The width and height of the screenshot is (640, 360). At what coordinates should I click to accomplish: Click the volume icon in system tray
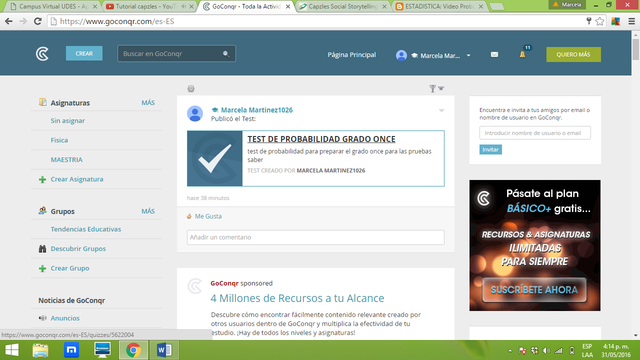tap(547, 351)
